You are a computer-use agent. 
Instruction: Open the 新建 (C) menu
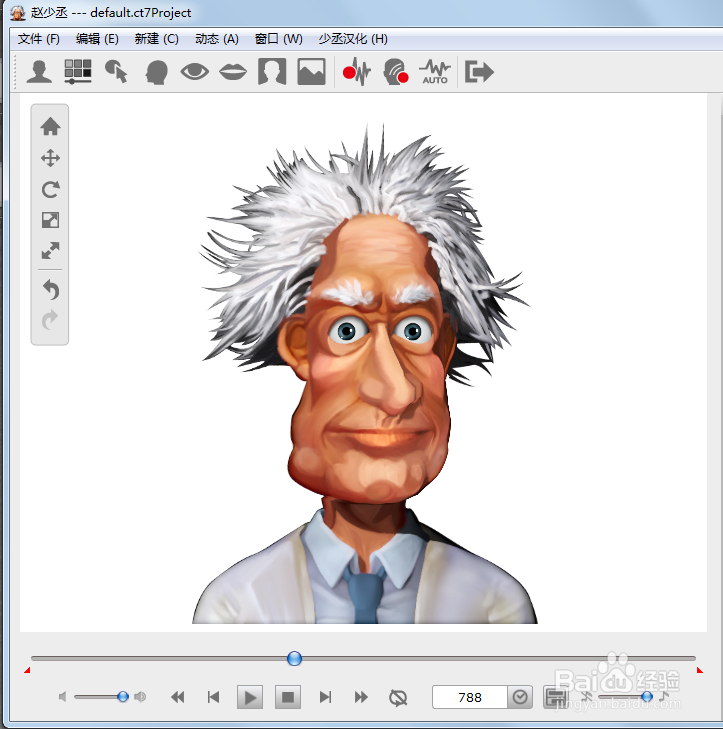[x=156, y=39]
